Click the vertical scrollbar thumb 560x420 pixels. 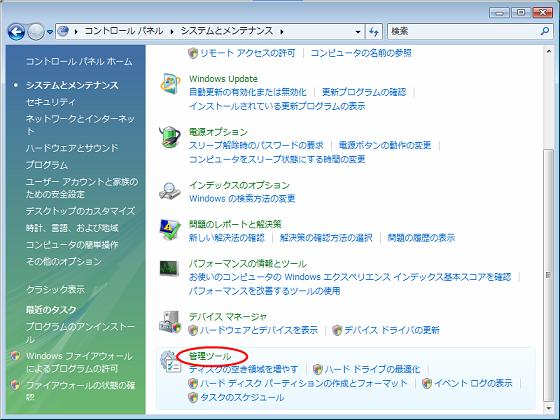click(548, 275)
